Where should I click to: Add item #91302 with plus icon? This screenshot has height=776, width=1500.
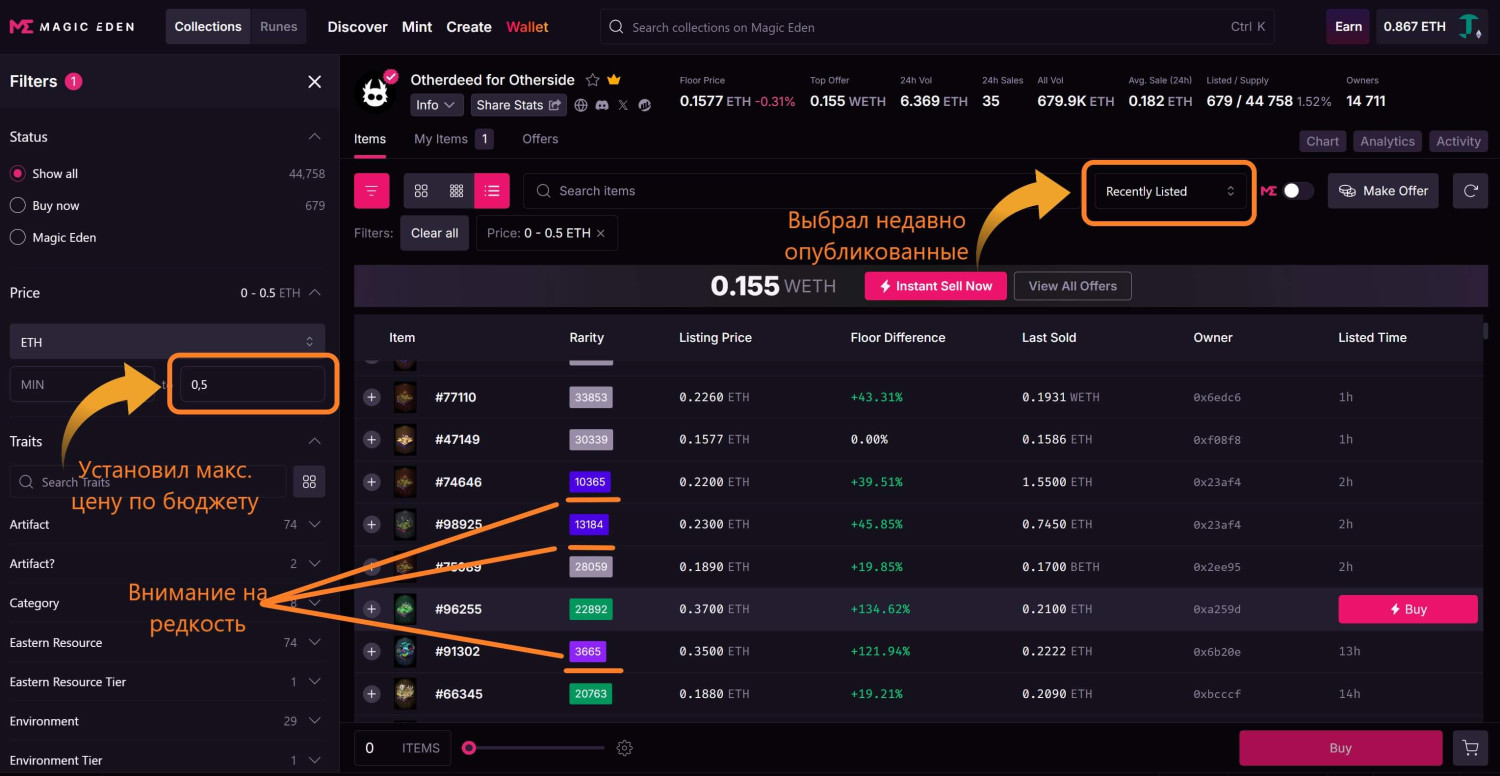pyautogui.click(x=371, y=651)
